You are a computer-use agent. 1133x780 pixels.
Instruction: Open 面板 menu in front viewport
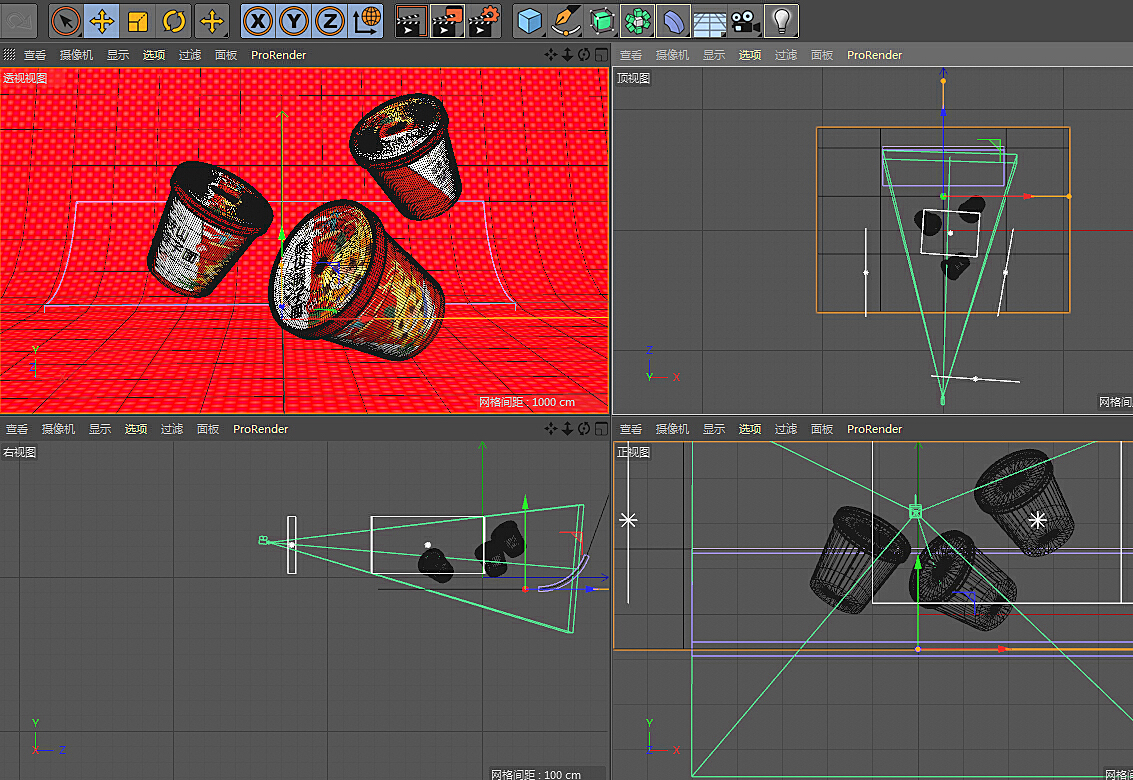(822, 429)
